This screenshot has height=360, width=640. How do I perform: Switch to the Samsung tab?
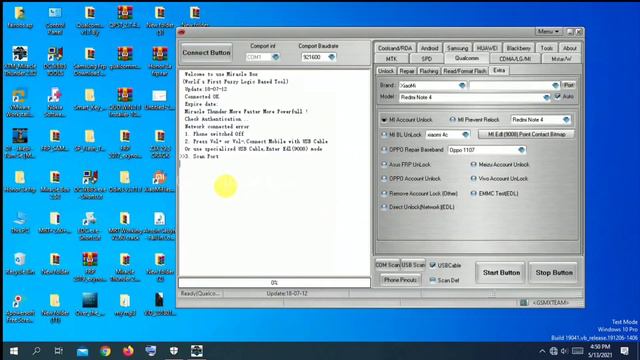coord(457,48)
